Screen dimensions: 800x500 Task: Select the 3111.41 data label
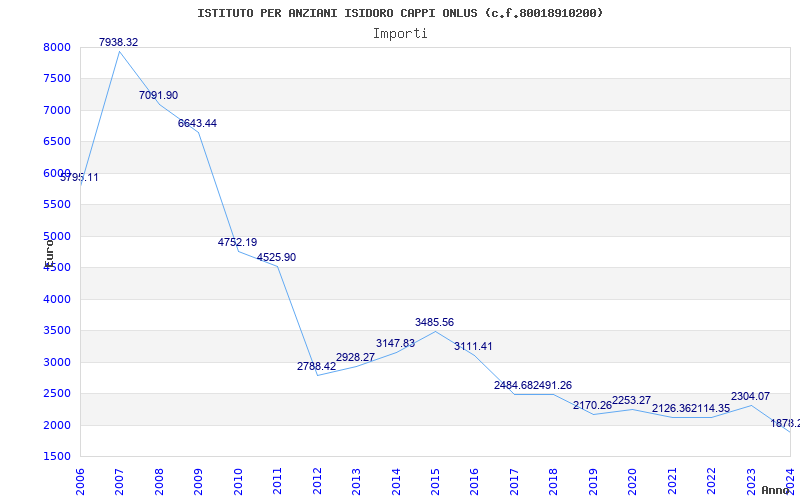click(473, 346)
